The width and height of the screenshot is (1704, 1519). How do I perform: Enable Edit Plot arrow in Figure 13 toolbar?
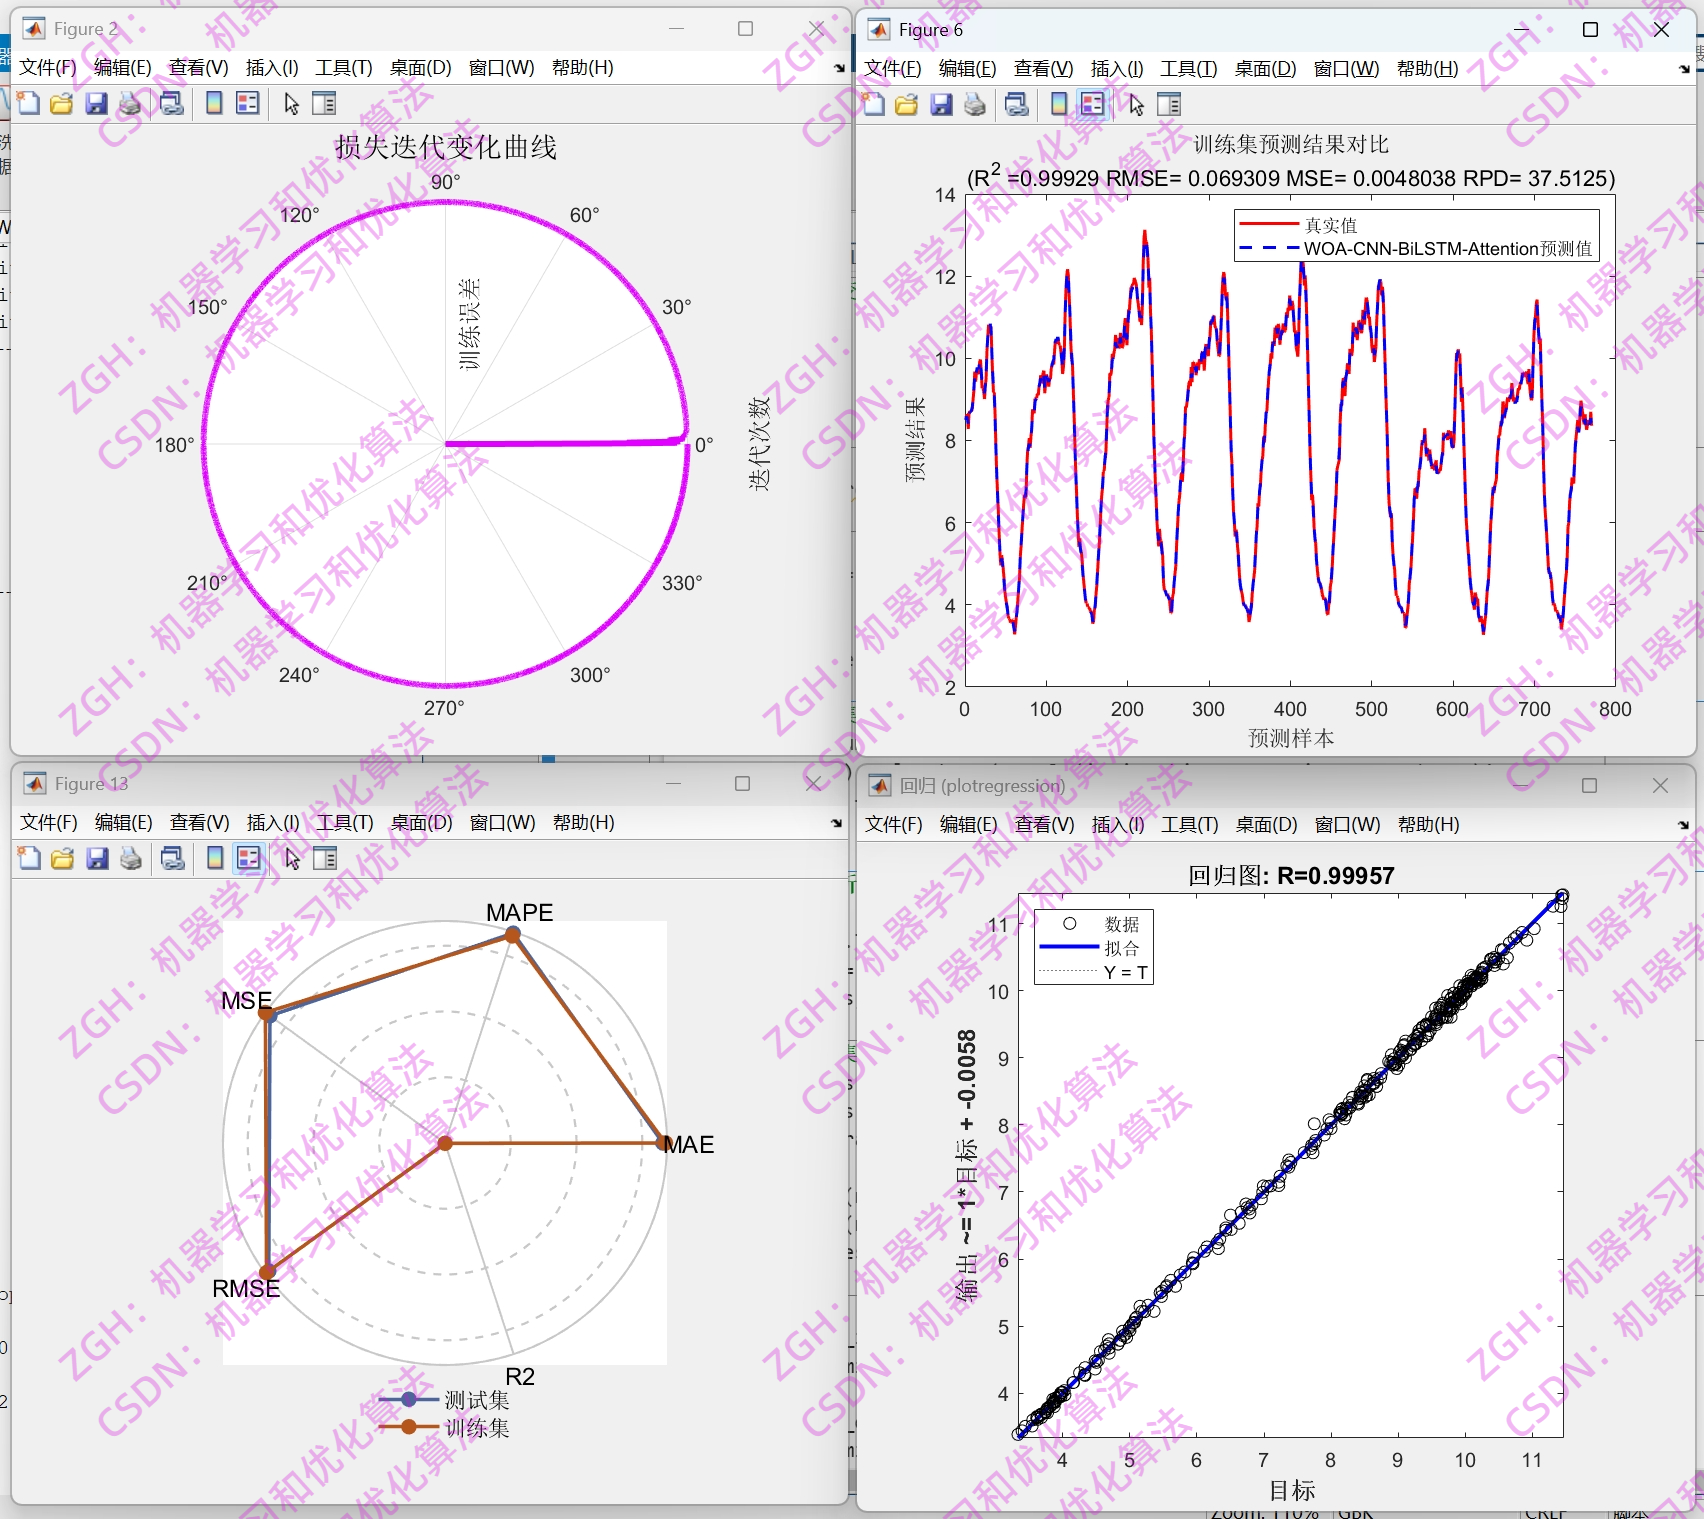pos(292,858)
